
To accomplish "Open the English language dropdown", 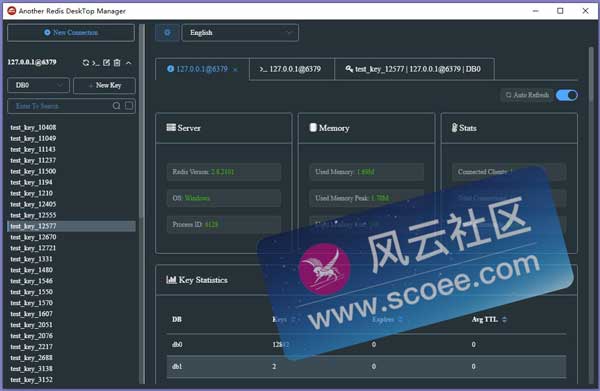I will coord(240,33).
